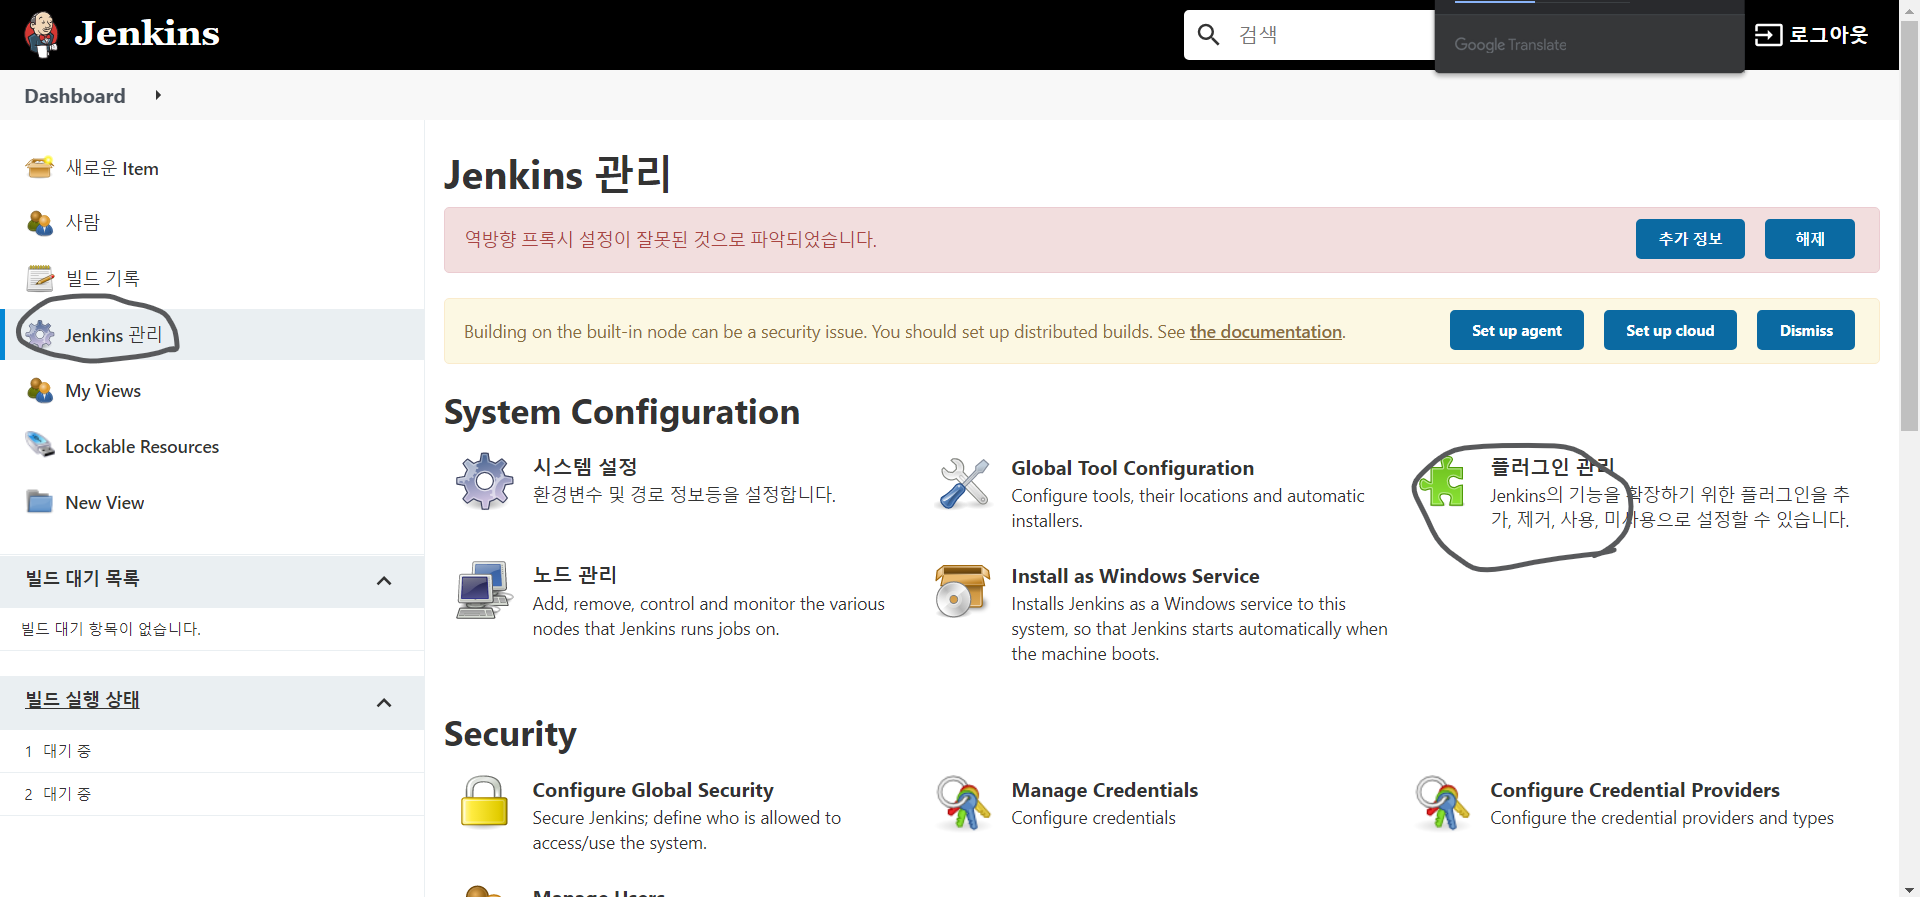Open Global Tool Configuration link

(1132, 468)
